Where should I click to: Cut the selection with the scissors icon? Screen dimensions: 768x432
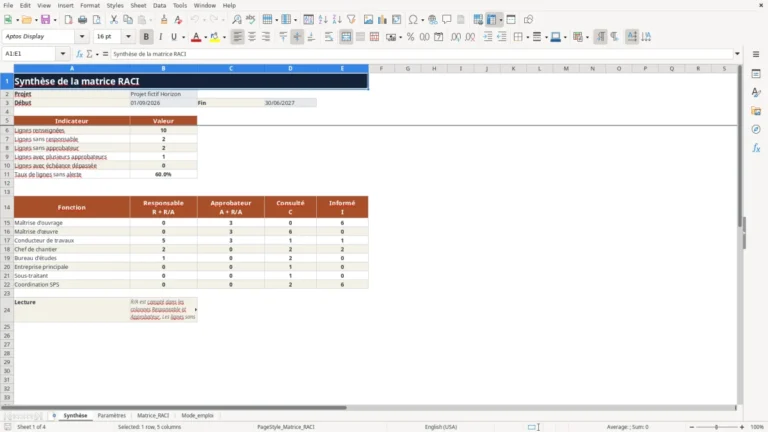point(114,20)
